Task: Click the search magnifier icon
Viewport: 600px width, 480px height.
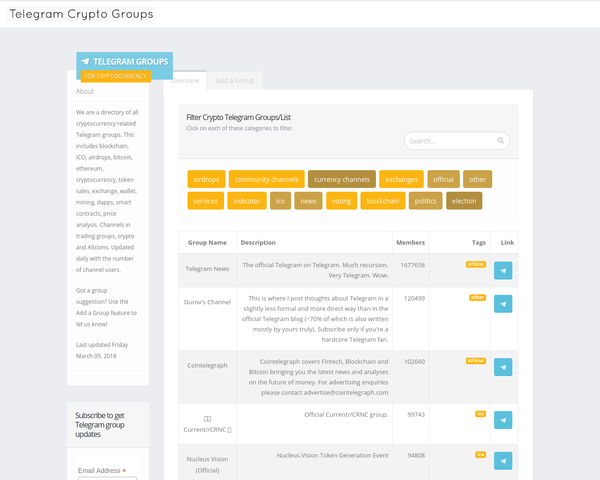Action: (x=501, y=141)
